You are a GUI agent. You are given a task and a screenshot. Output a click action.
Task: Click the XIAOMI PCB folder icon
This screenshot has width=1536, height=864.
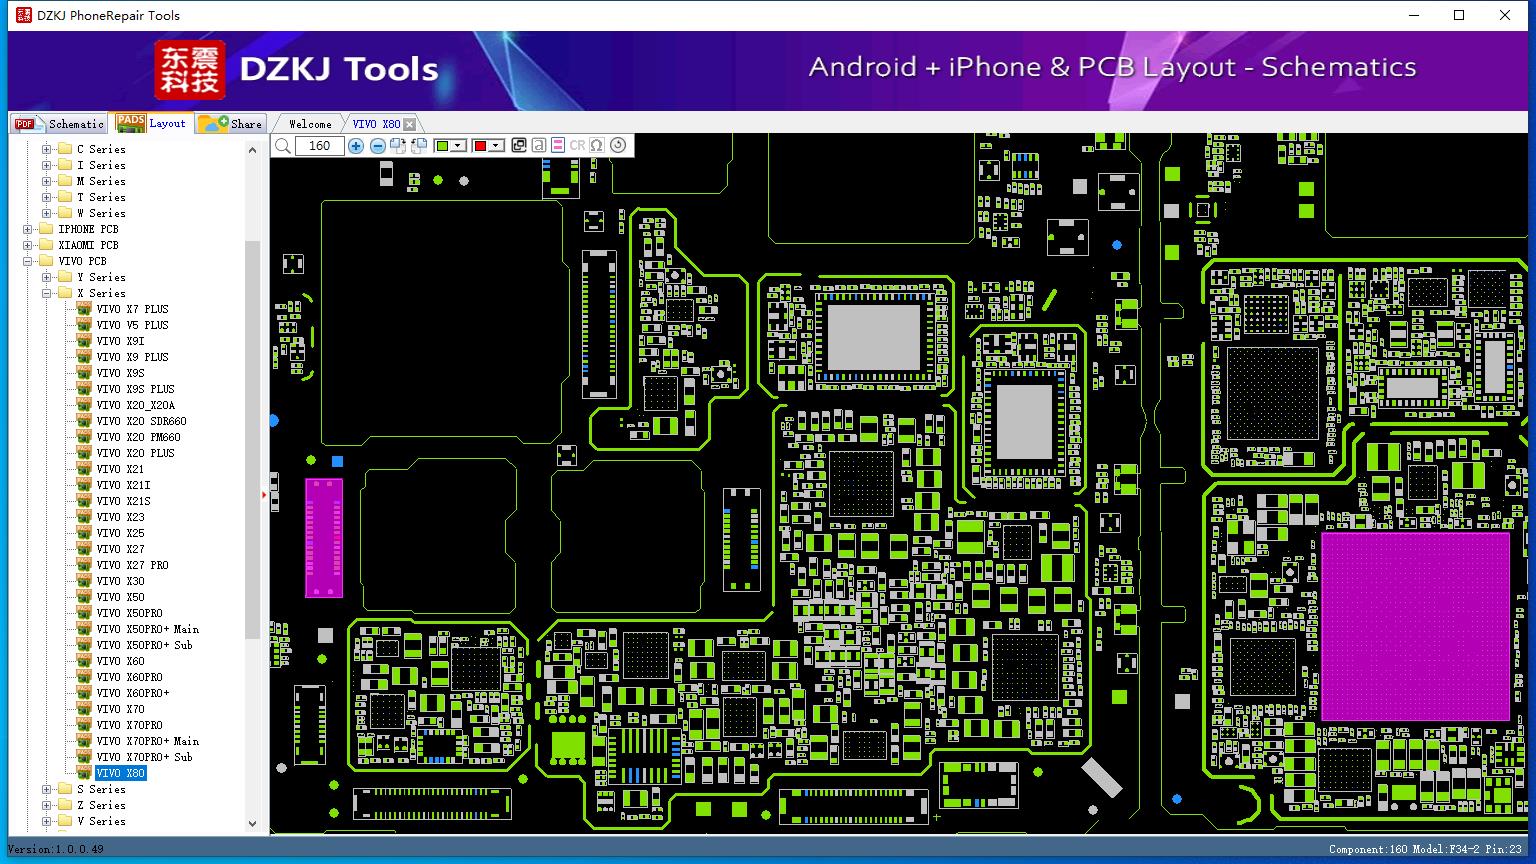pos(46,245)
